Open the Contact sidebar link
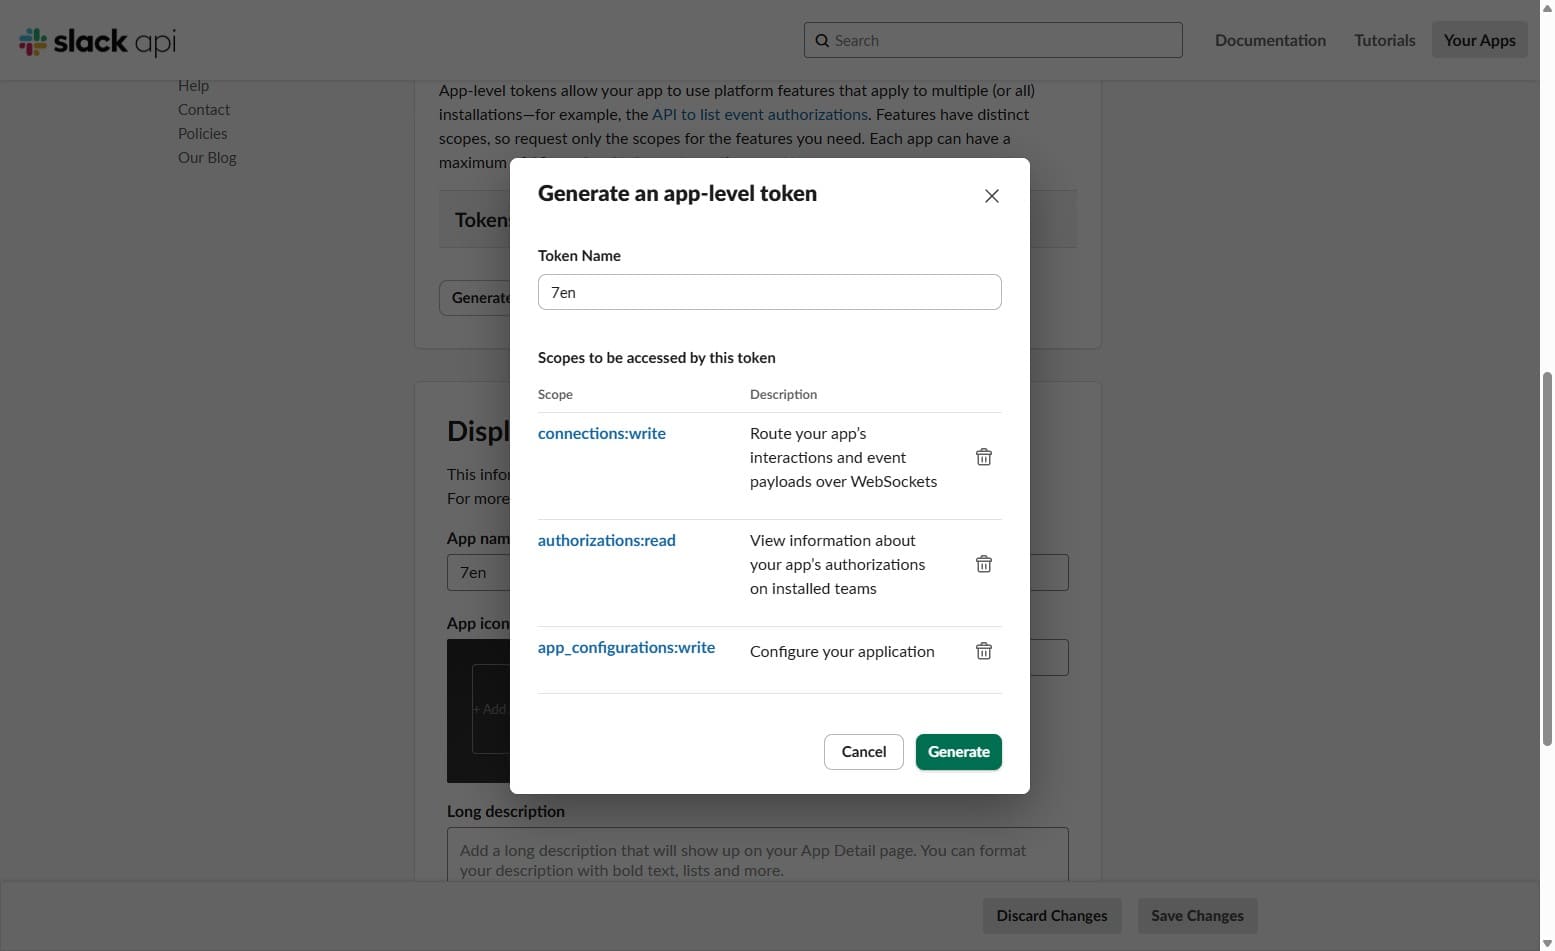This screenshot has width=1555, height=951. pyautogui.click(x=204, y=110)
